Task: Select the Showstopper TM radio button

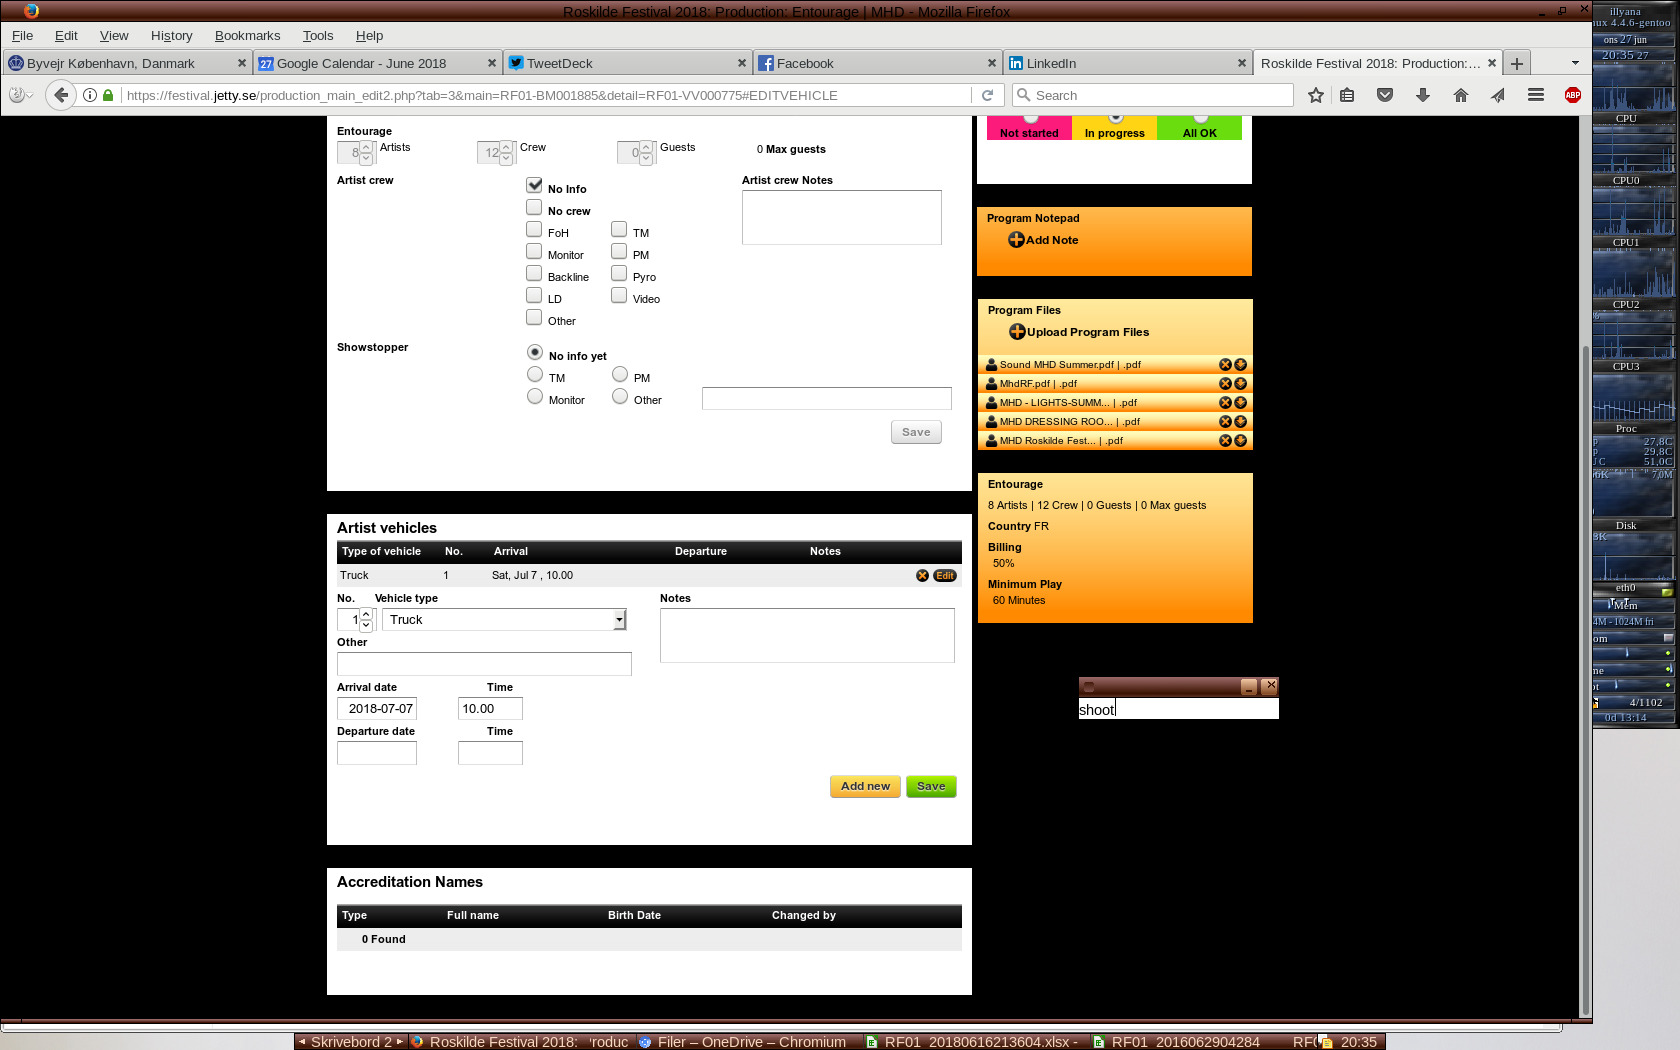Action: tap(535, 375)
